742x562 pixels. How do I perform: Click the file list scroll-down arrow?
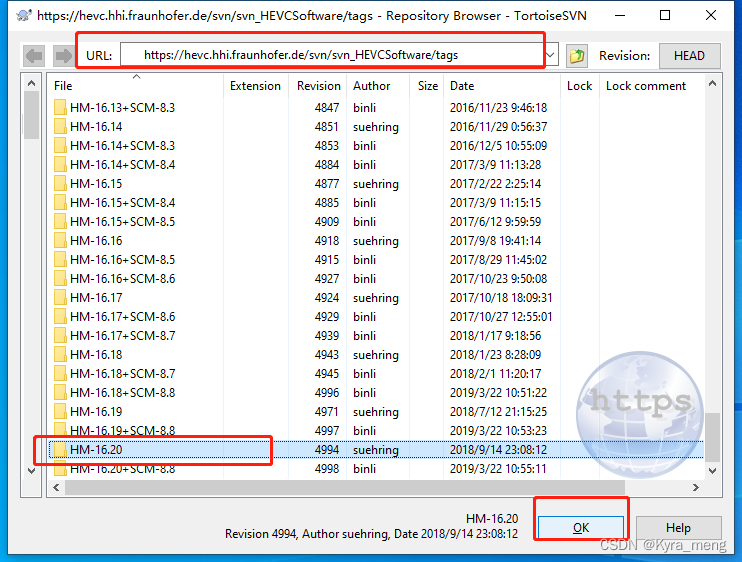[x=712, y=471]
